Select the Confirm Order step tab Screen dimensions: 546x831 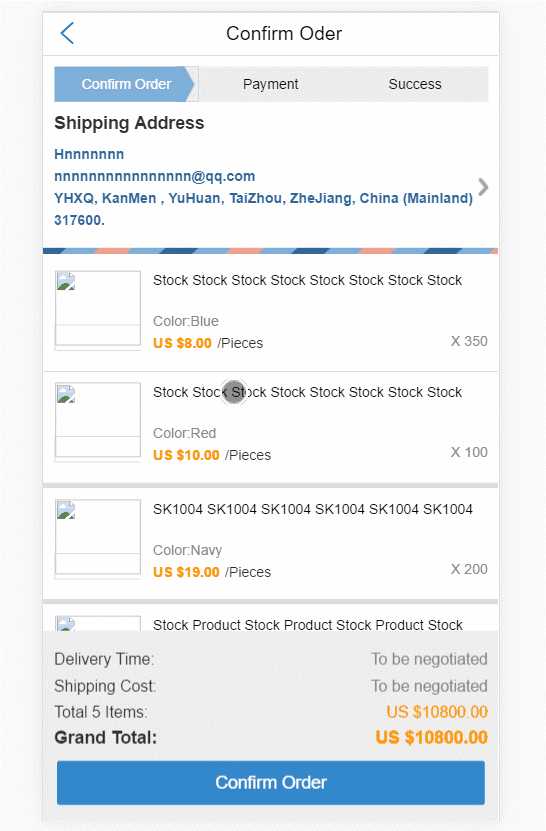125,84
